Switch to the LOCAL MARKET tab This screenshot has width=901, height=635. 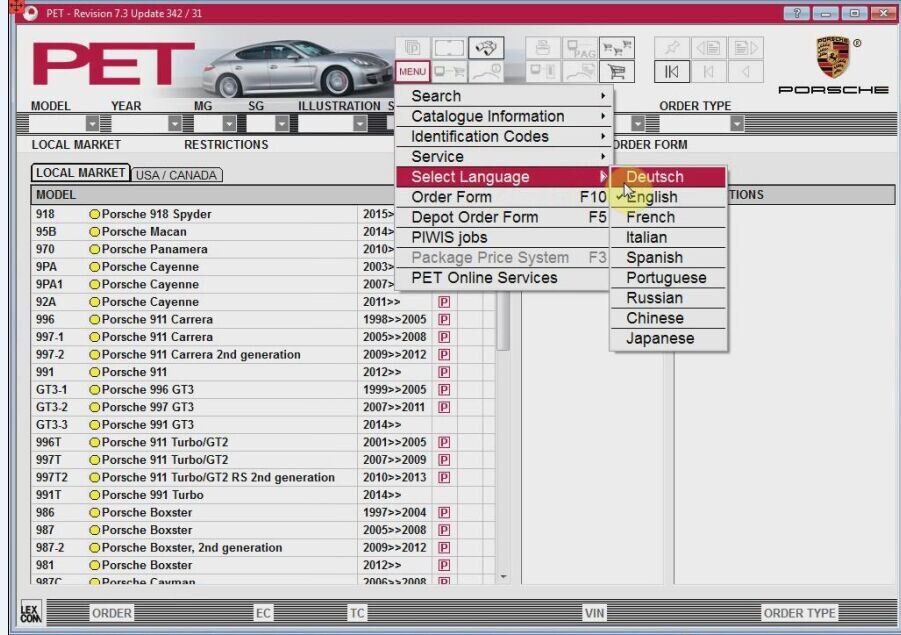(80, 173)
